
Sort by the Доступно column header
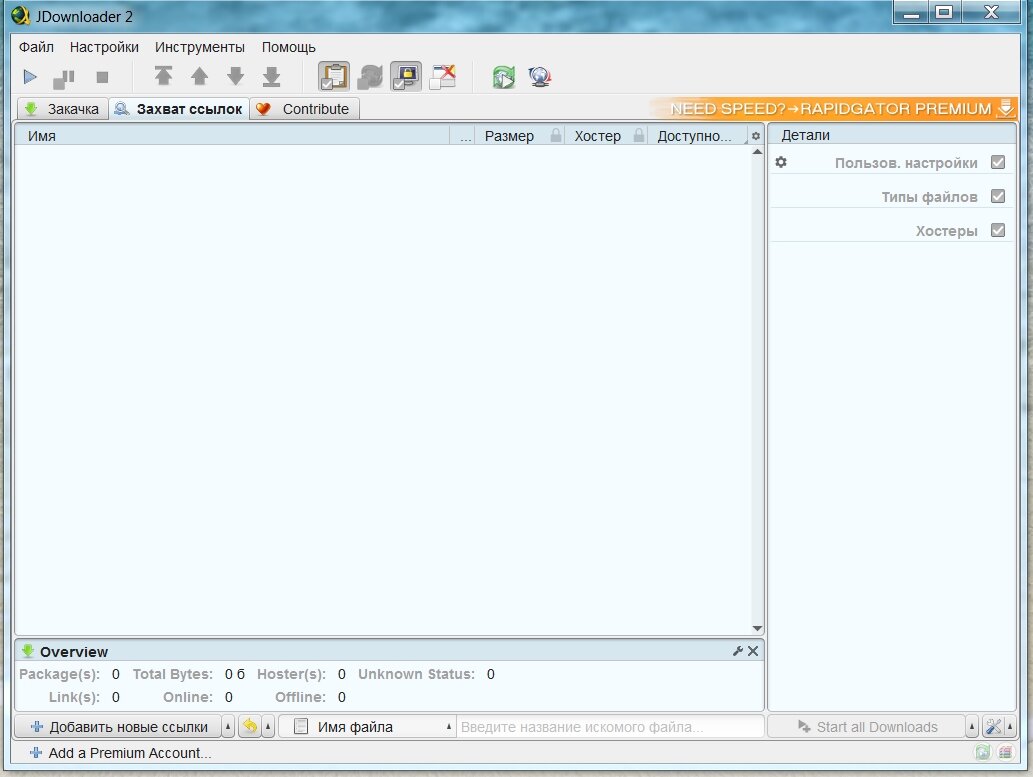coord(695,136)
